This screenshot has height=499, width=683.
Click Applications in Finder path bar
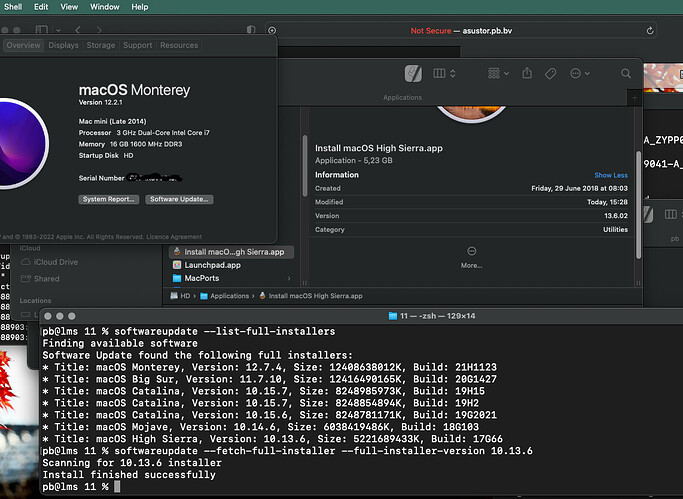(x=225, y=296)
